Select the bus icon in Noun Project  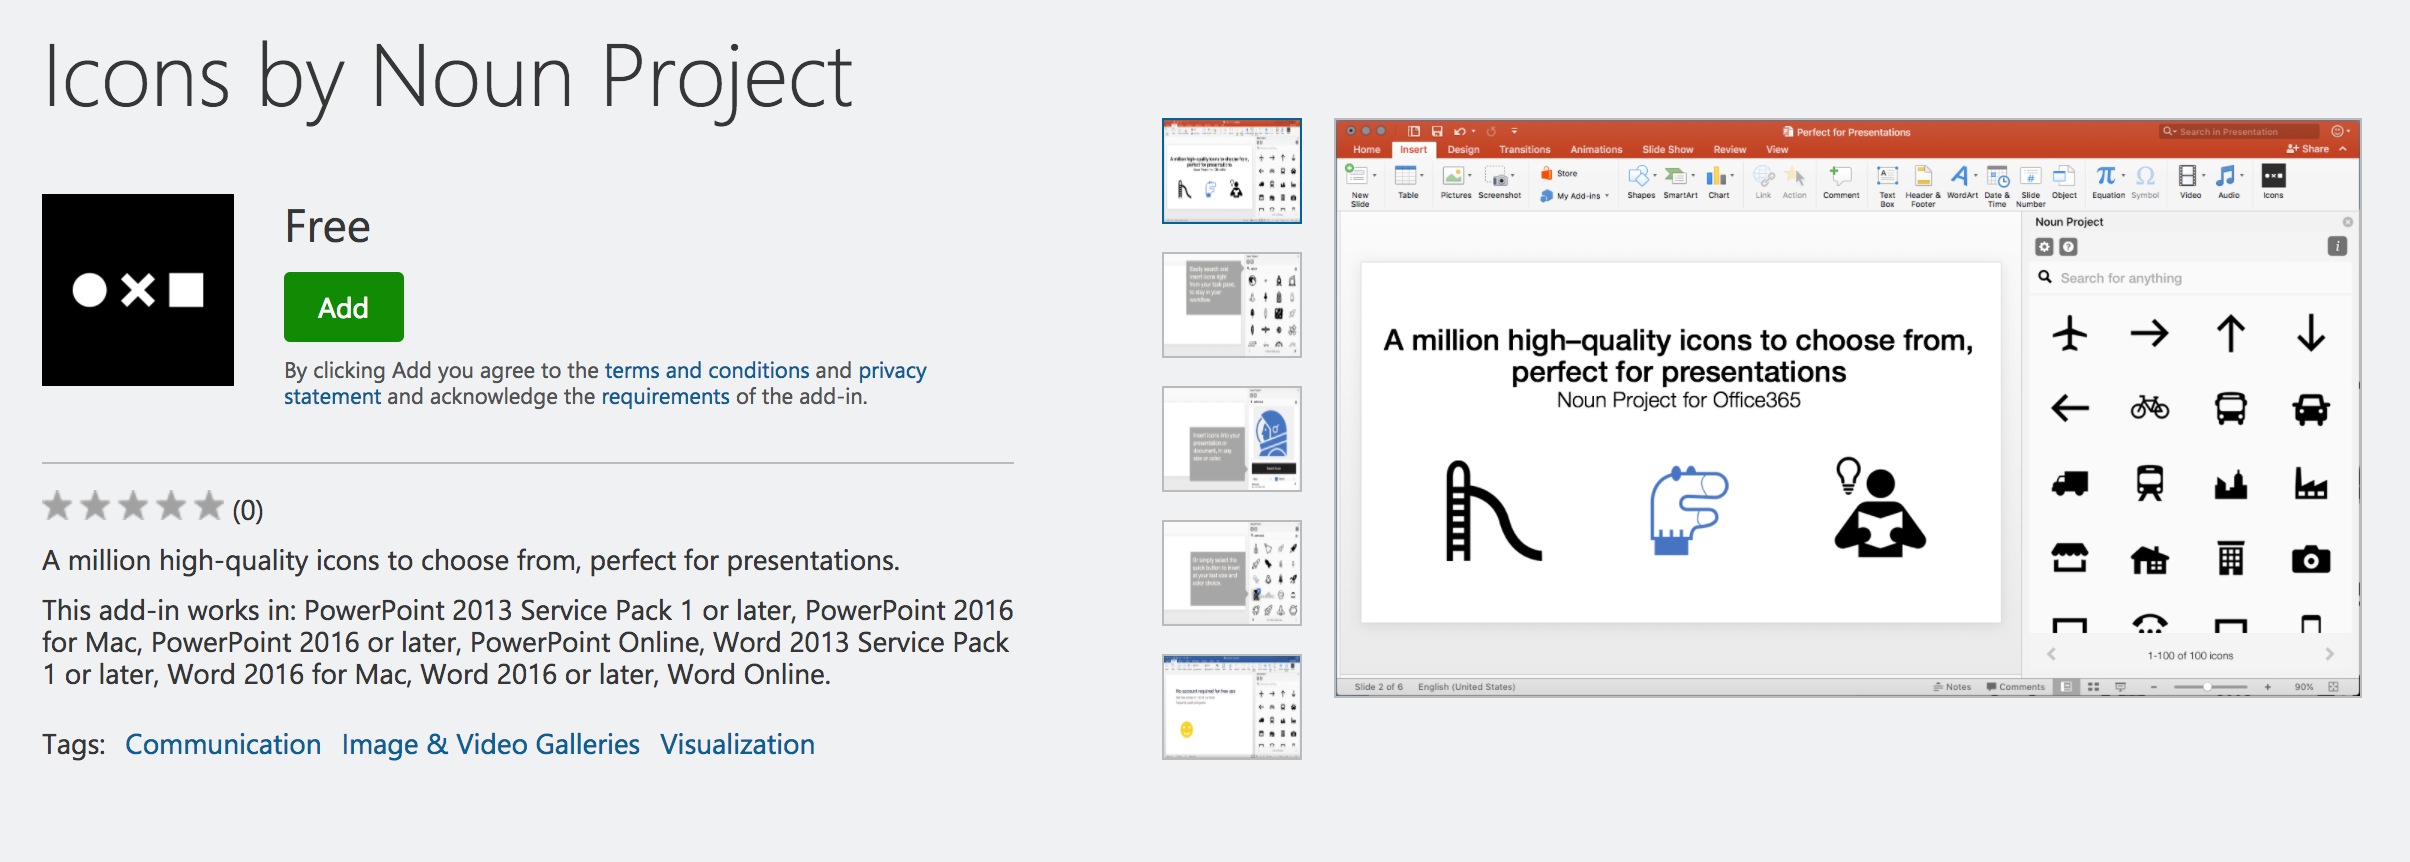point(2231,408)
